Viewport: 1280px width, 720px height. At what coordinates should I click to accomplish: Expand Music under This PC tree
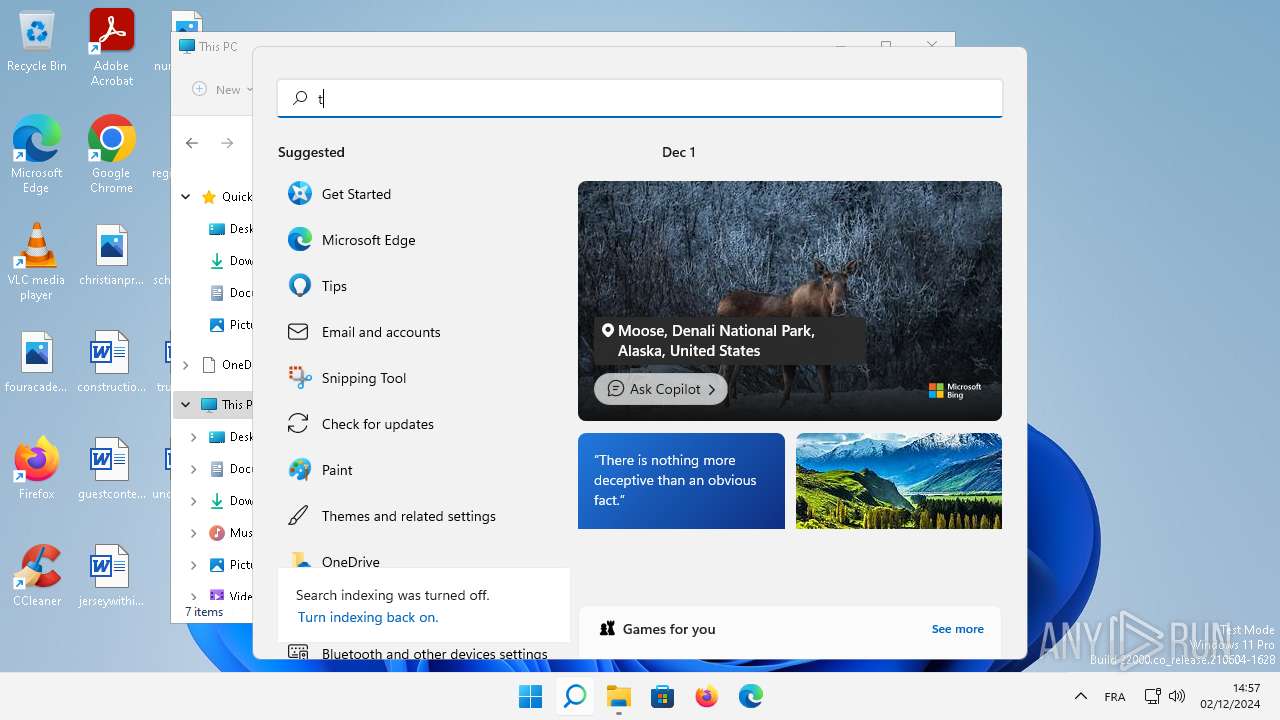point(194,533)
